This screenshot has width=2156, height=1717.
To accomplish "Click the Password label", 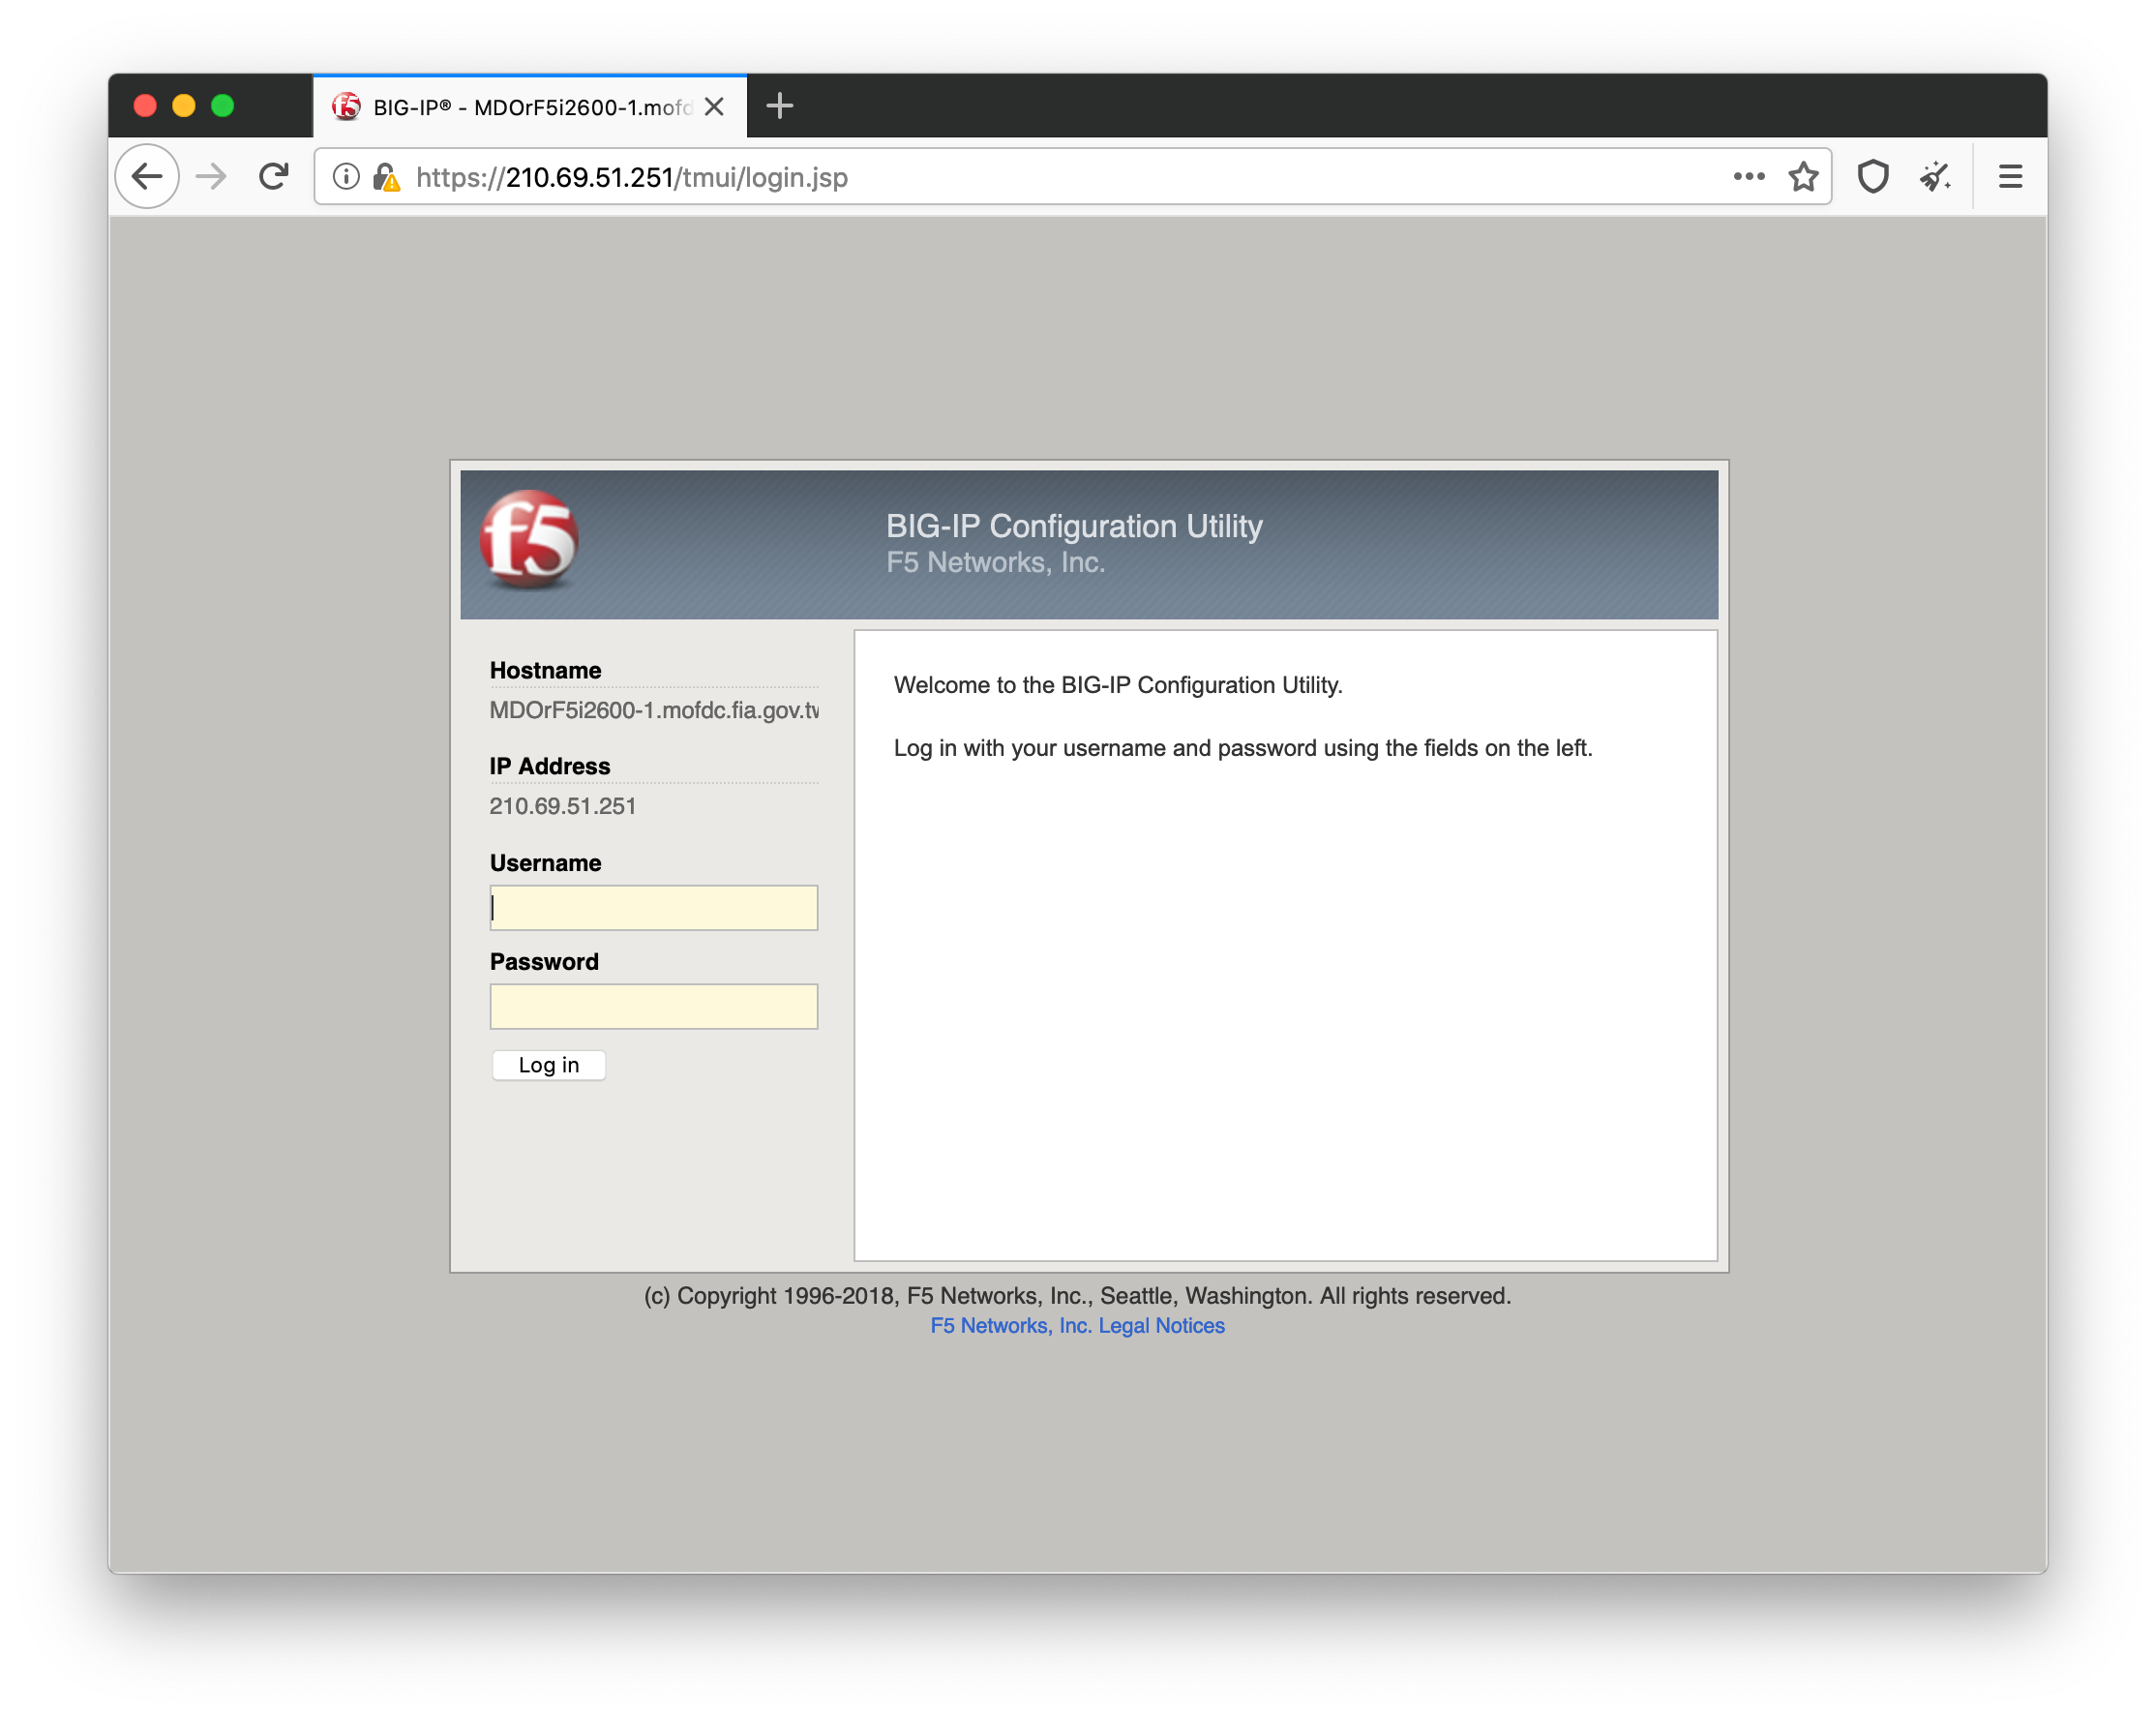I will pyautogui.click(x=544, y=962).
